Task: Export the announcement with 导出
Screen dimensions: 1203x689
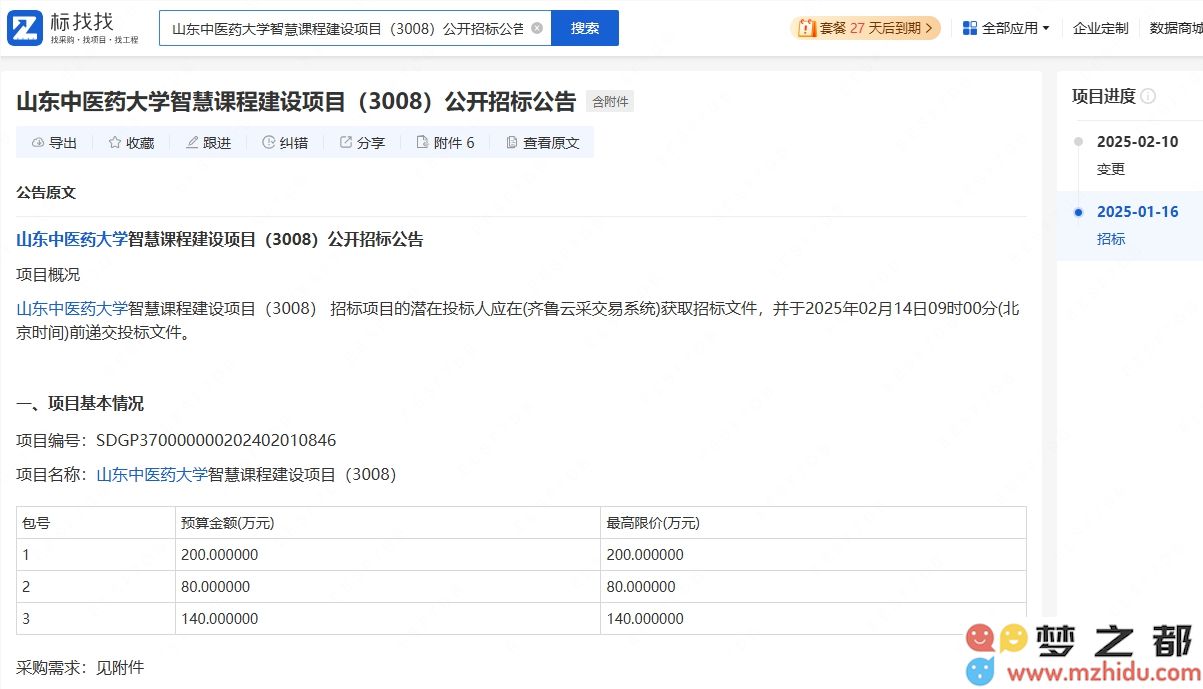Action: pyautogui.click(x=54, y=143)
